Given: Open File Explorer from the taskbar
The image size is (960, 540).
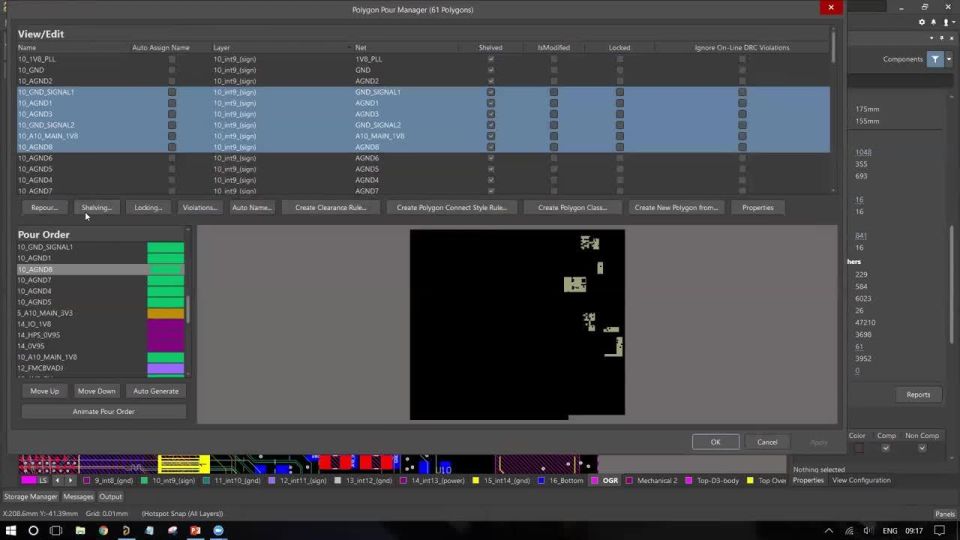Looking at the screenshot, I should pos(80,530).
